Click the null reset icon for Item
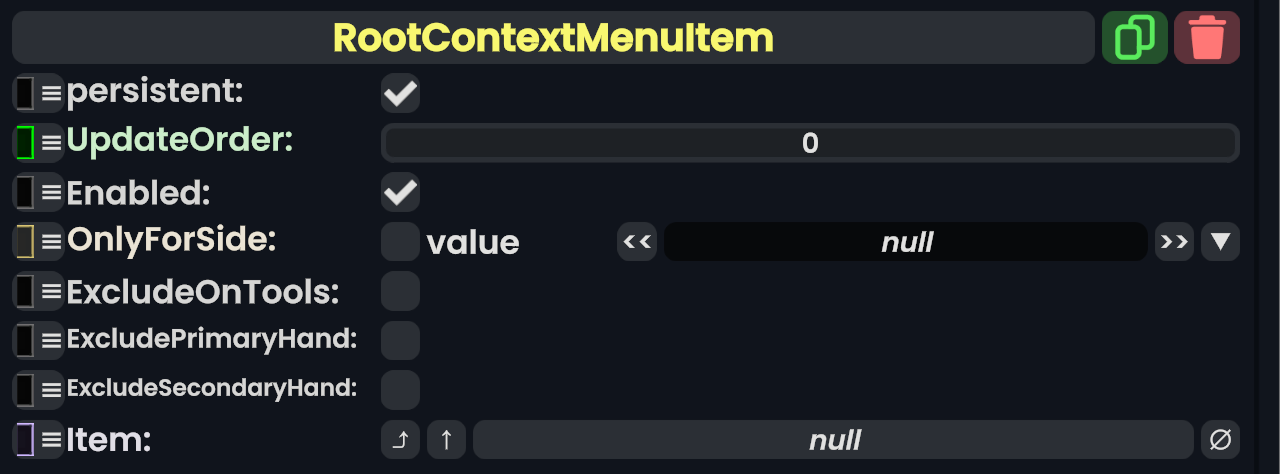This screenshot has width=1280, height=474. click(1220, 440)
